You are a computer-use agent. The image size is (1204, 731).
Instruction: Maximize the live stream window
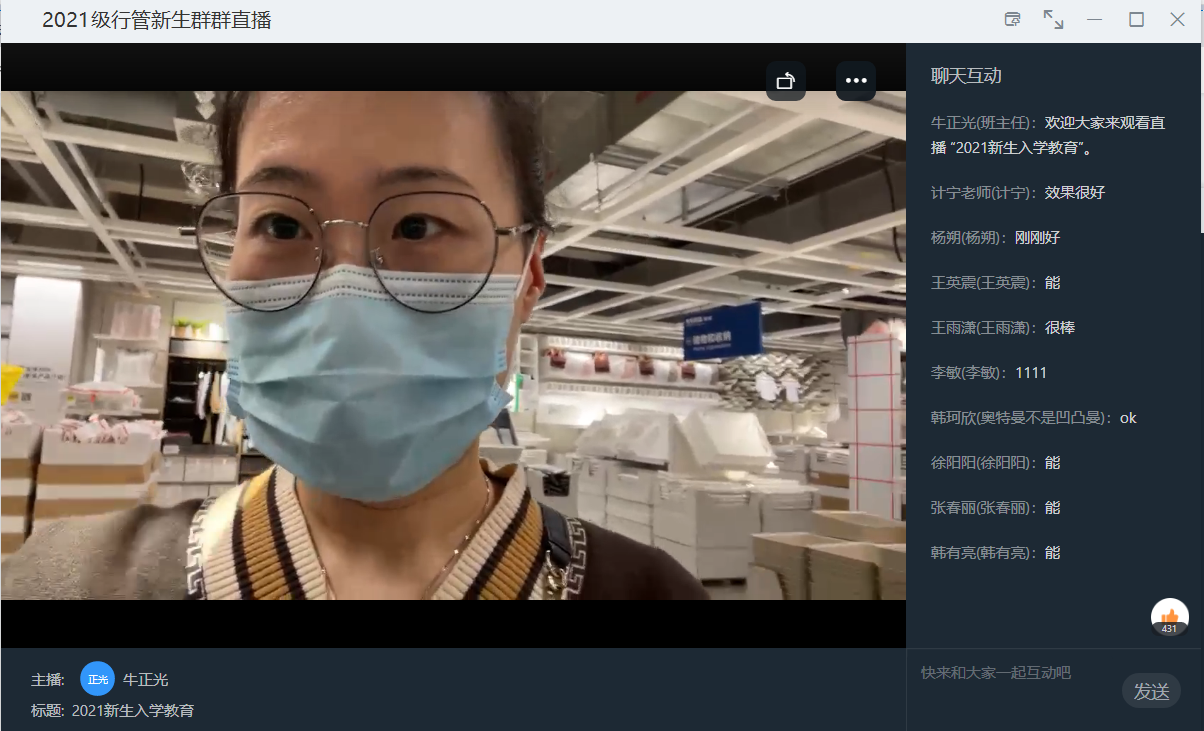pyautogui.click(x=1136, y=20)
